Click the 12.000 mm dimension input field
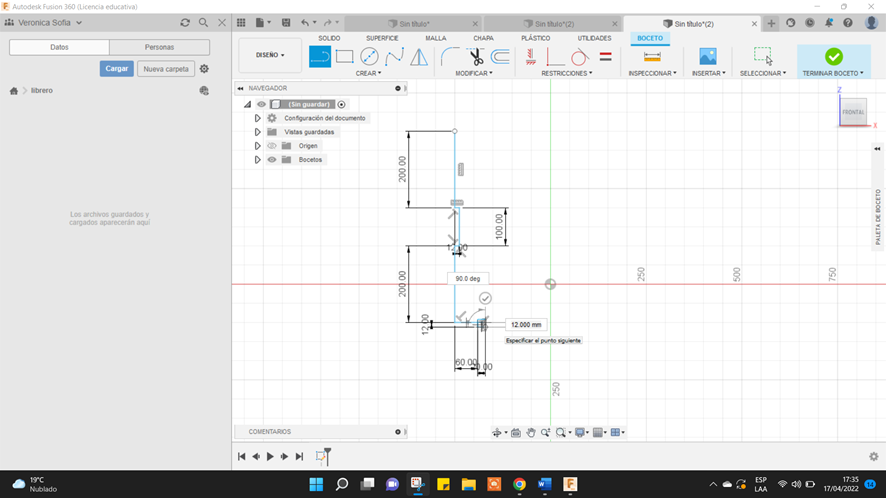The image size is (886, 498). pyautogui.click(x=526, y=324)
